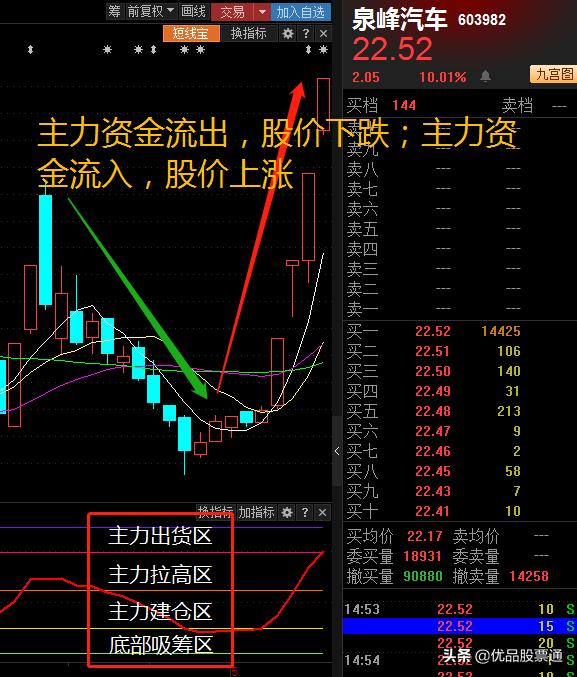Select the 买二 price 22.51
The width and height of the screenshot is (577, 677).
pyautogui.click(x=433, y=351)
